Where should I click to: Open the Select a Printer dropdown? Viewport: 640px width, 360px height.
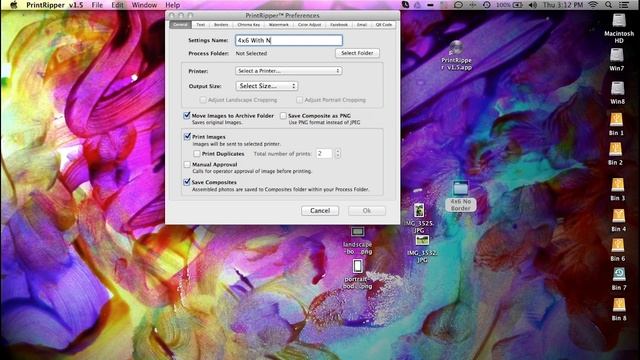point(289,71)
